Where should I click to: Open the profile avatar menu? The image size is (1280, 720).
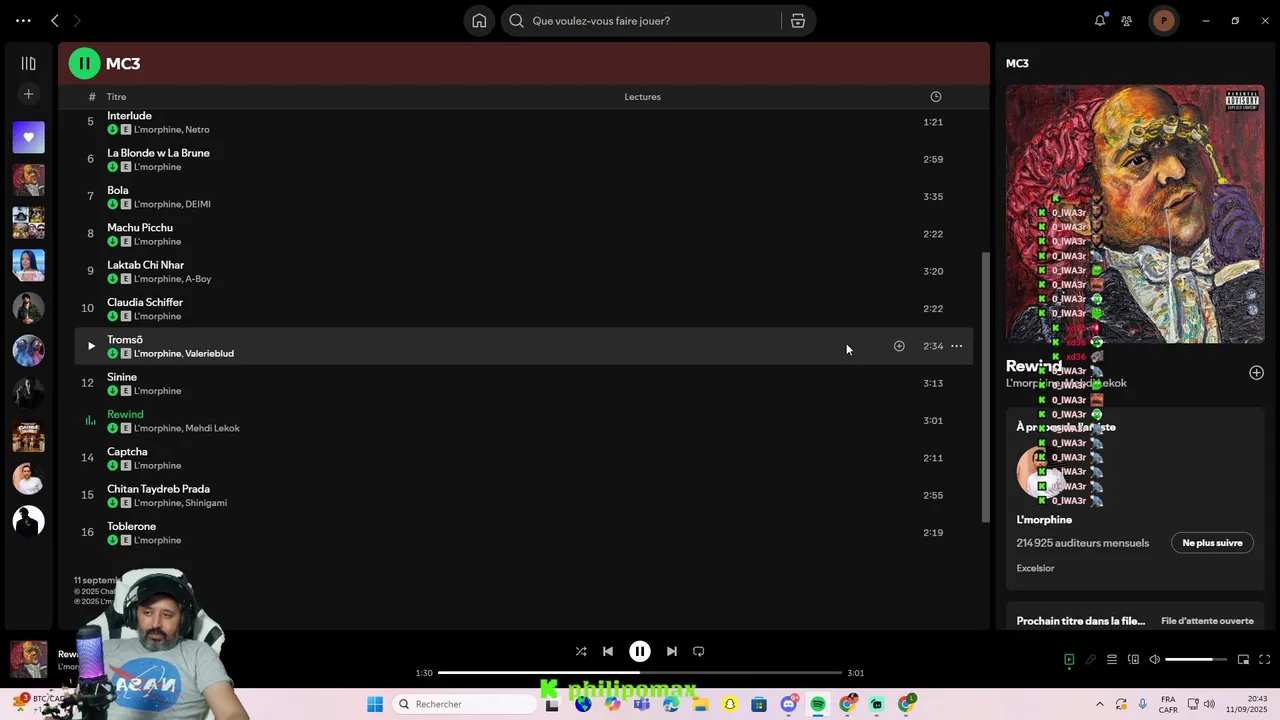(1164, 20)
